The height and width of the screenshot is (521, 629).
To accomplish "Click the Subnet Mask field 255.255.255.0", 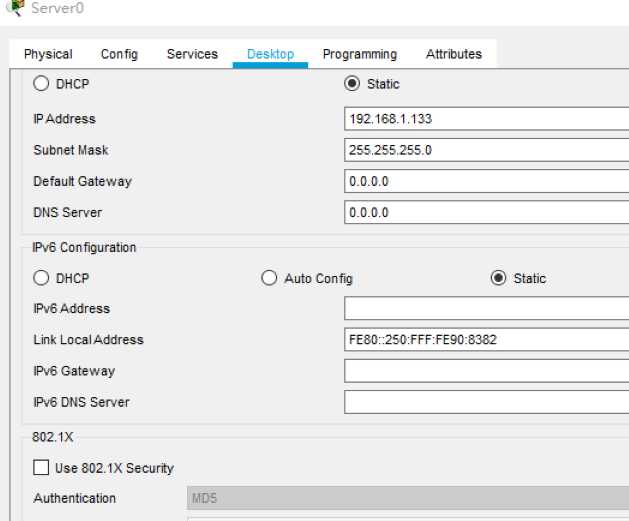I will [486, 150].
